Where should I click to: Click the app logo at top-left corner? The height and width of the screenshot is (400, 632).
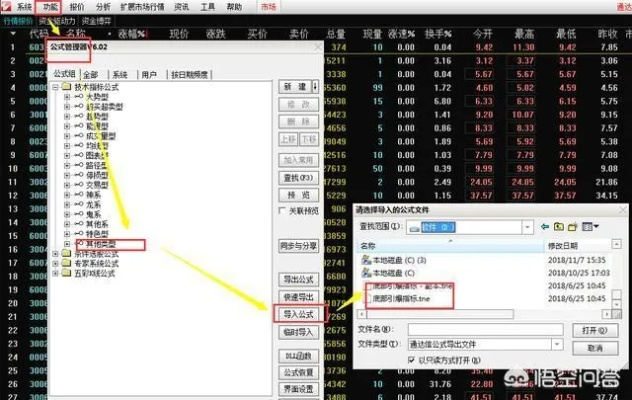(x=6, y=6)
